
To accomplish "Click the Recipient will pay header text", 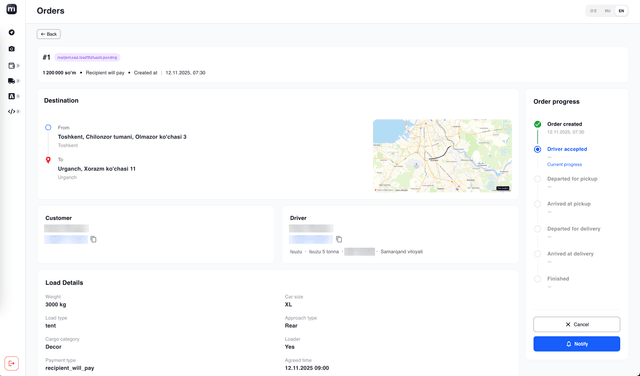I will point(105,73).
